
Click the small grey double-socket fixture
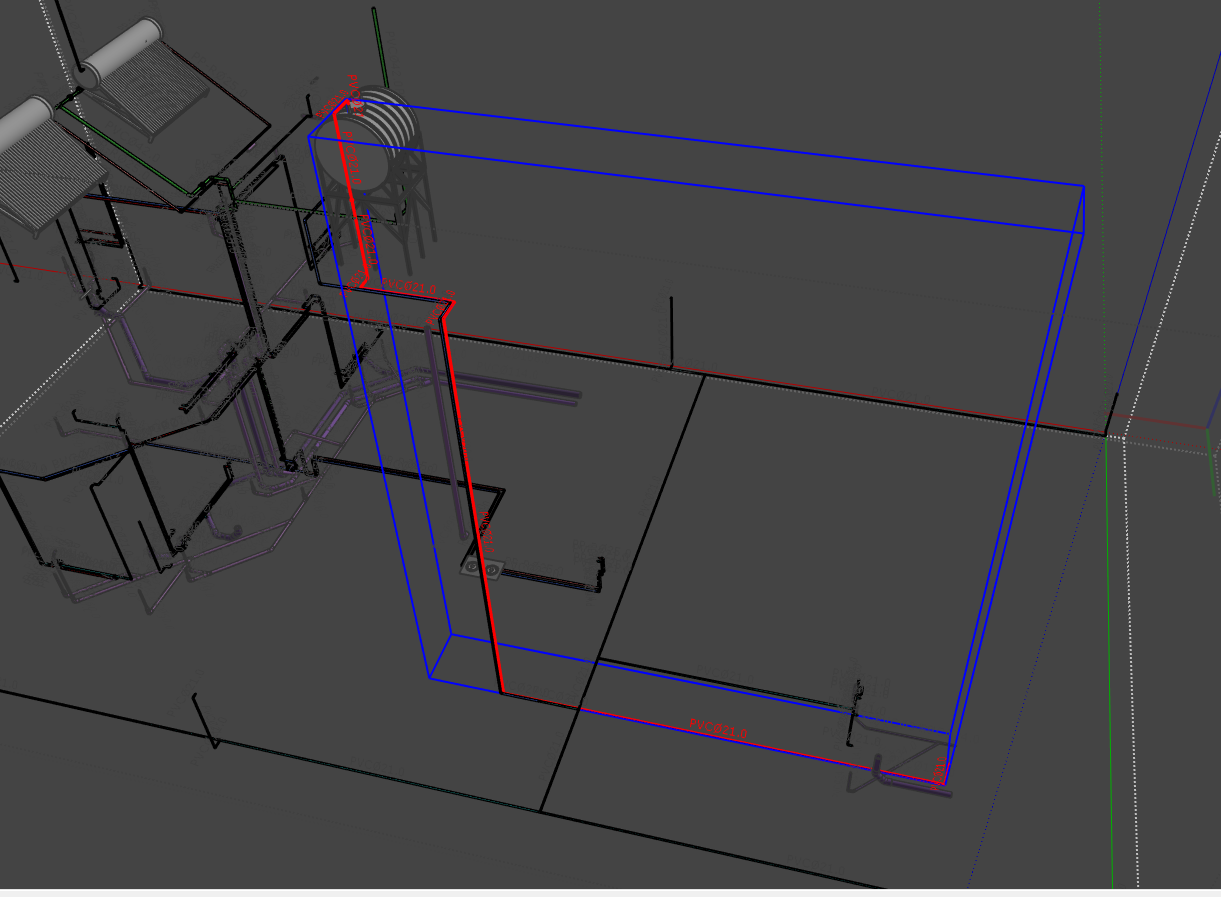[x=482, y=569]
